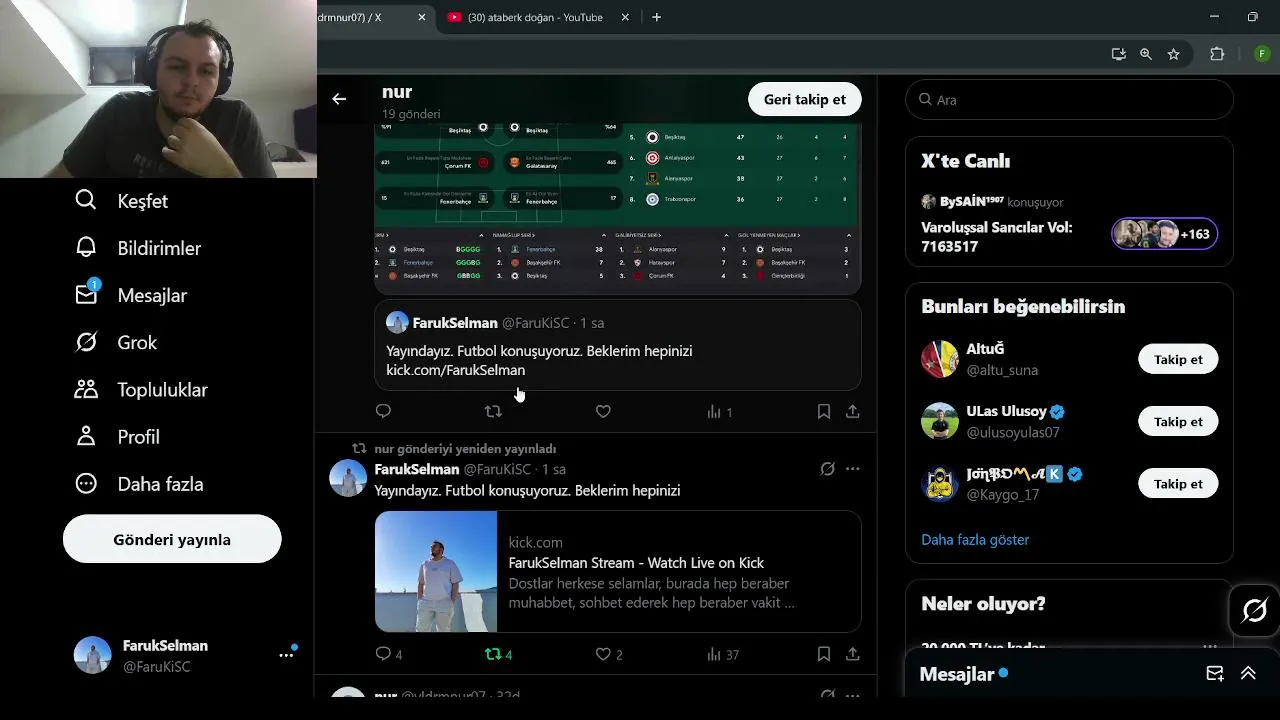Viewport: 1280px width, 720px height.
Task: Open kick.com FarukSelman Stream link card
Action: pos(618,572)
